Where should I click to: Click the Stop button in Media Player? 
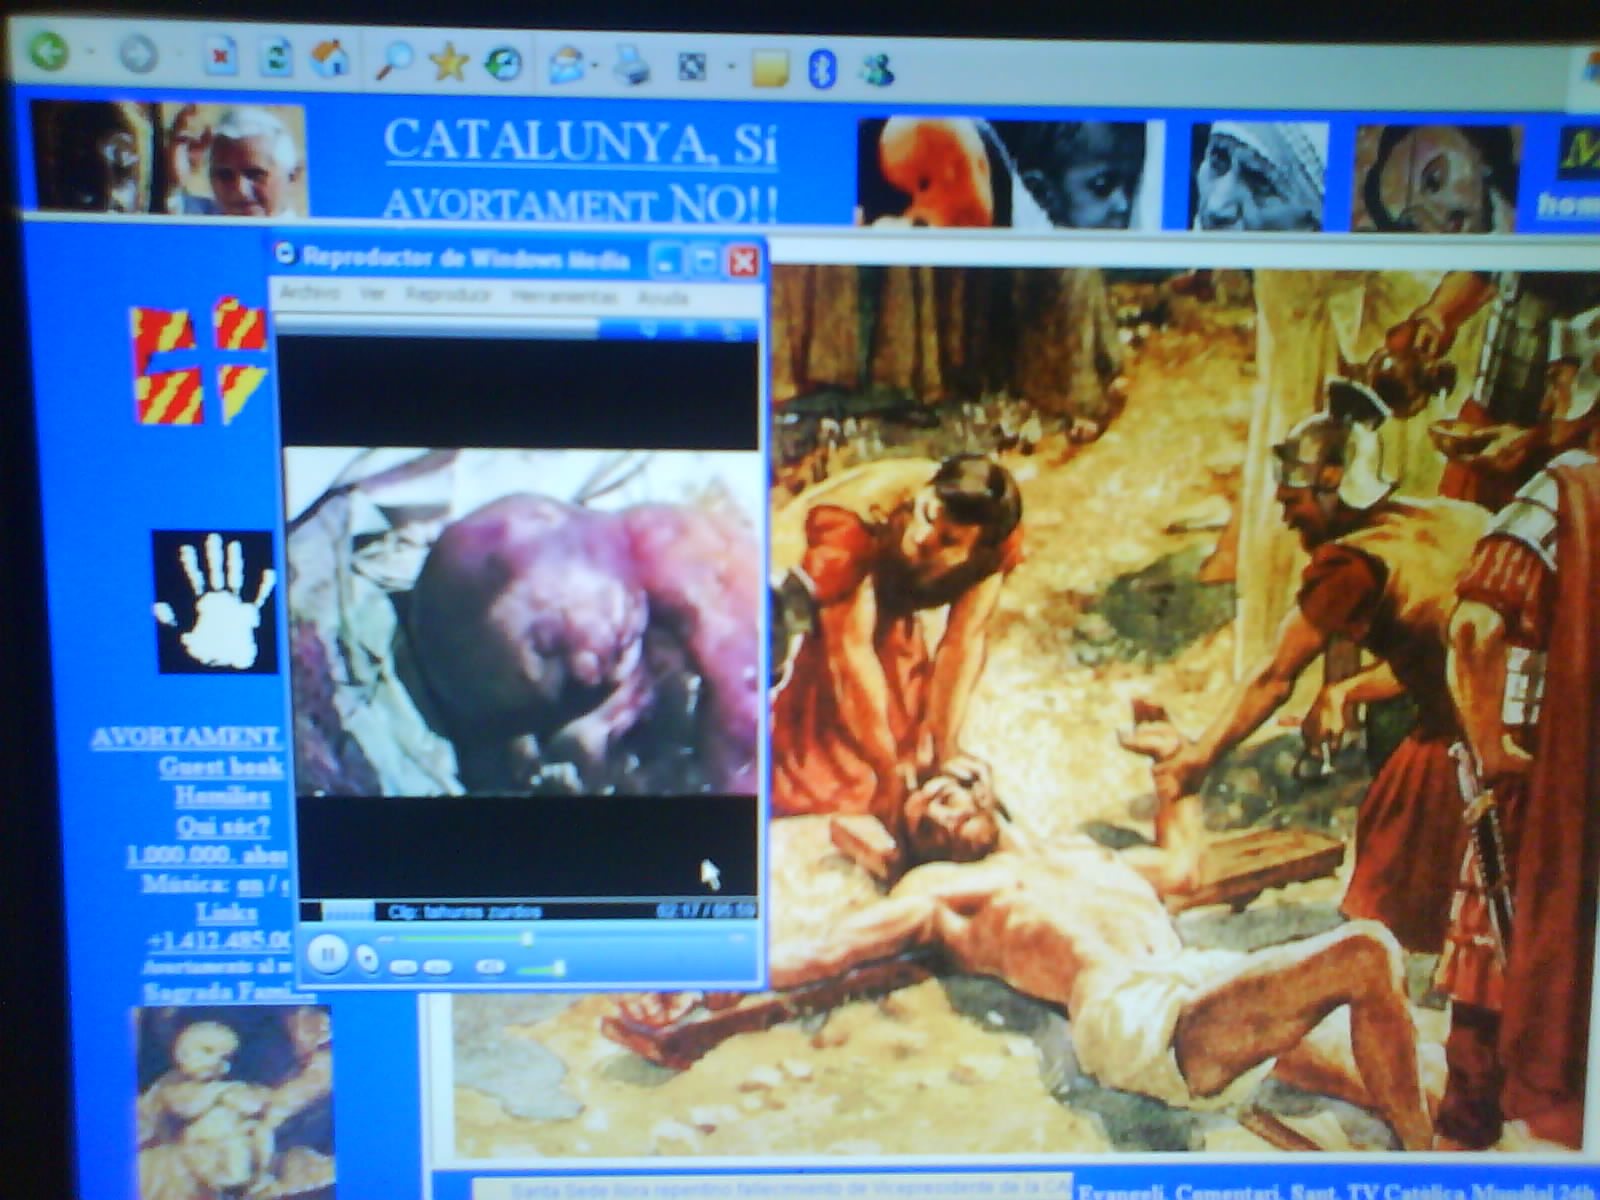[368, 959]
